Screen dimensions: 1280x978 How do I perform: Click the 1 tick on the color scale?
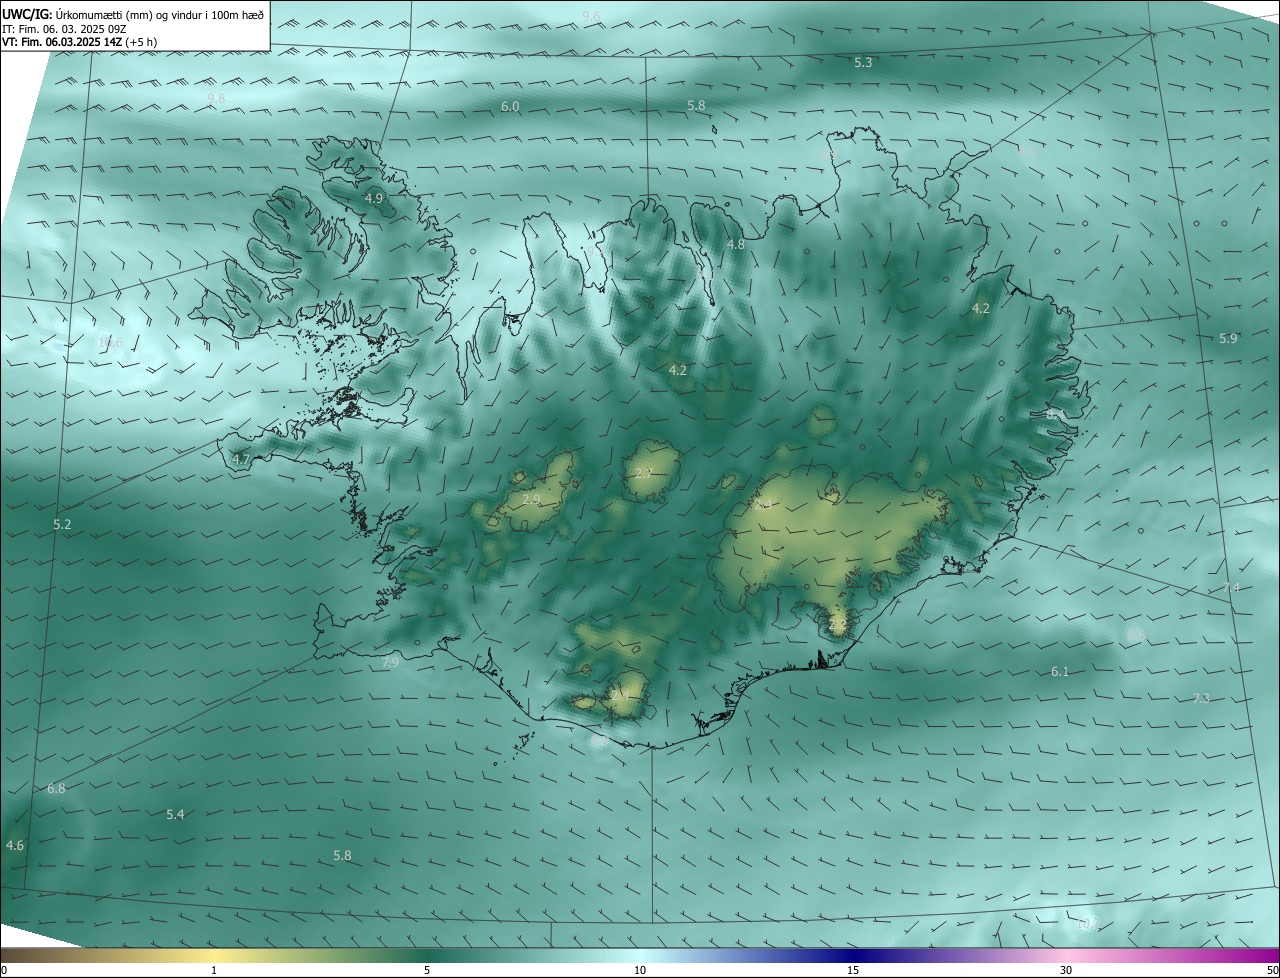point(214,970)
